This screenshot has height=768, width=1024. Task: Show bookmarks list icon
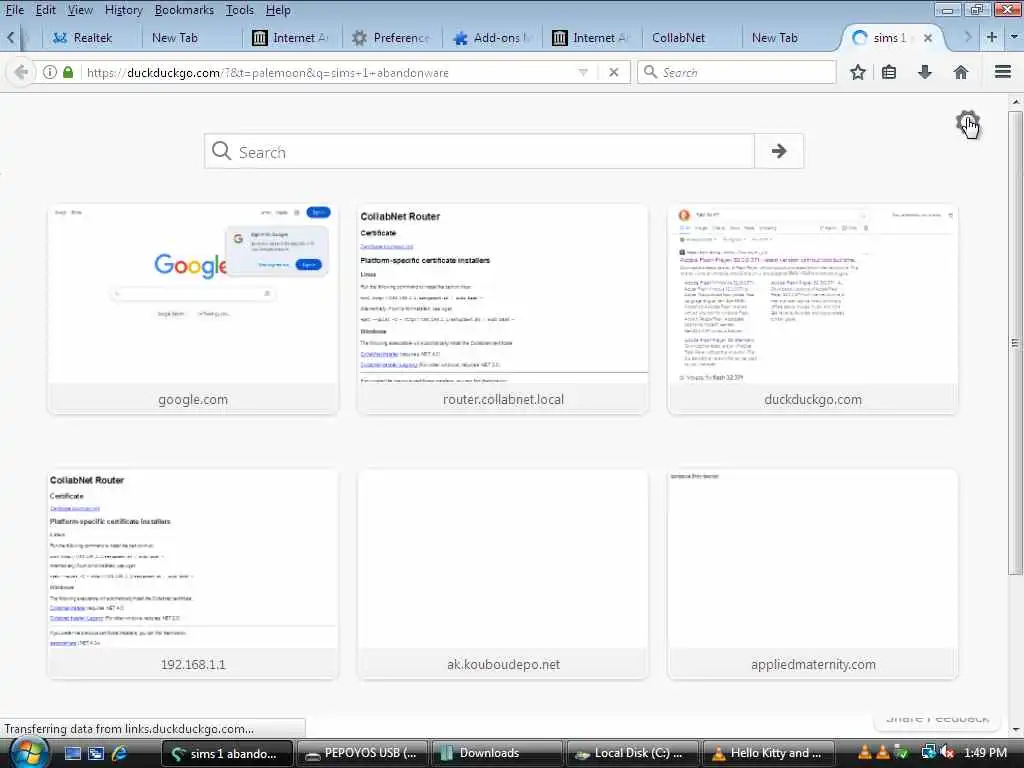point(889,72)
